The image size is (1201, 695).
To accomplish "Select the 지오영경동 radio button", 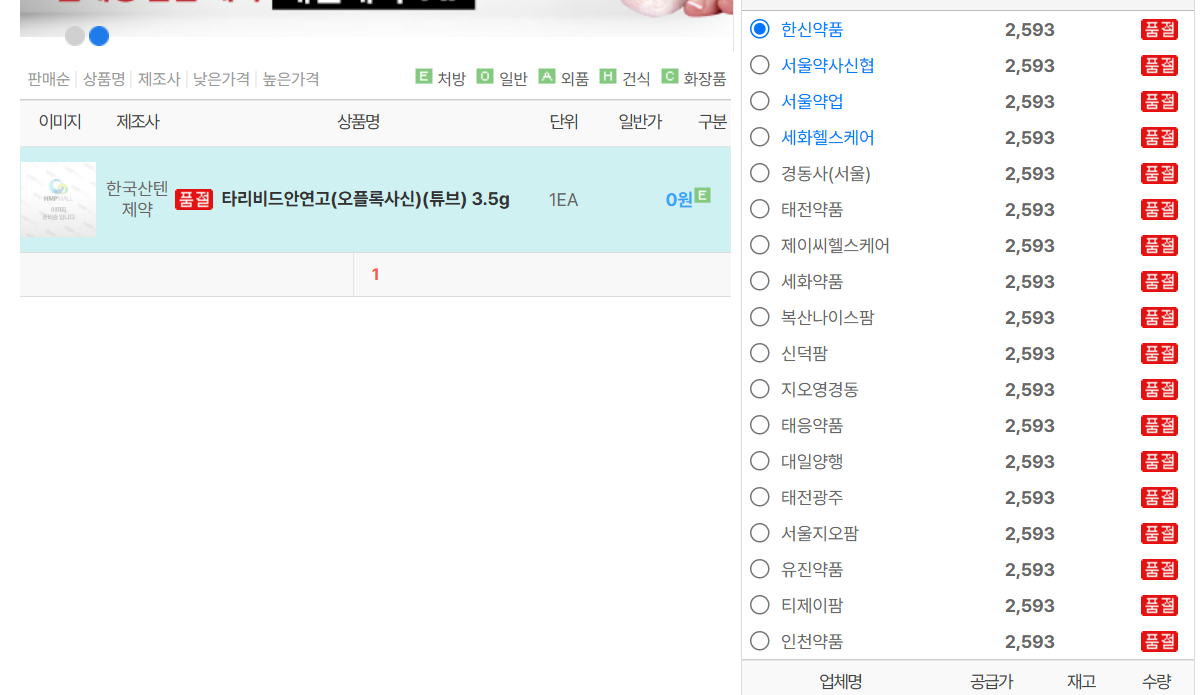I will click(x=760, y=389).
